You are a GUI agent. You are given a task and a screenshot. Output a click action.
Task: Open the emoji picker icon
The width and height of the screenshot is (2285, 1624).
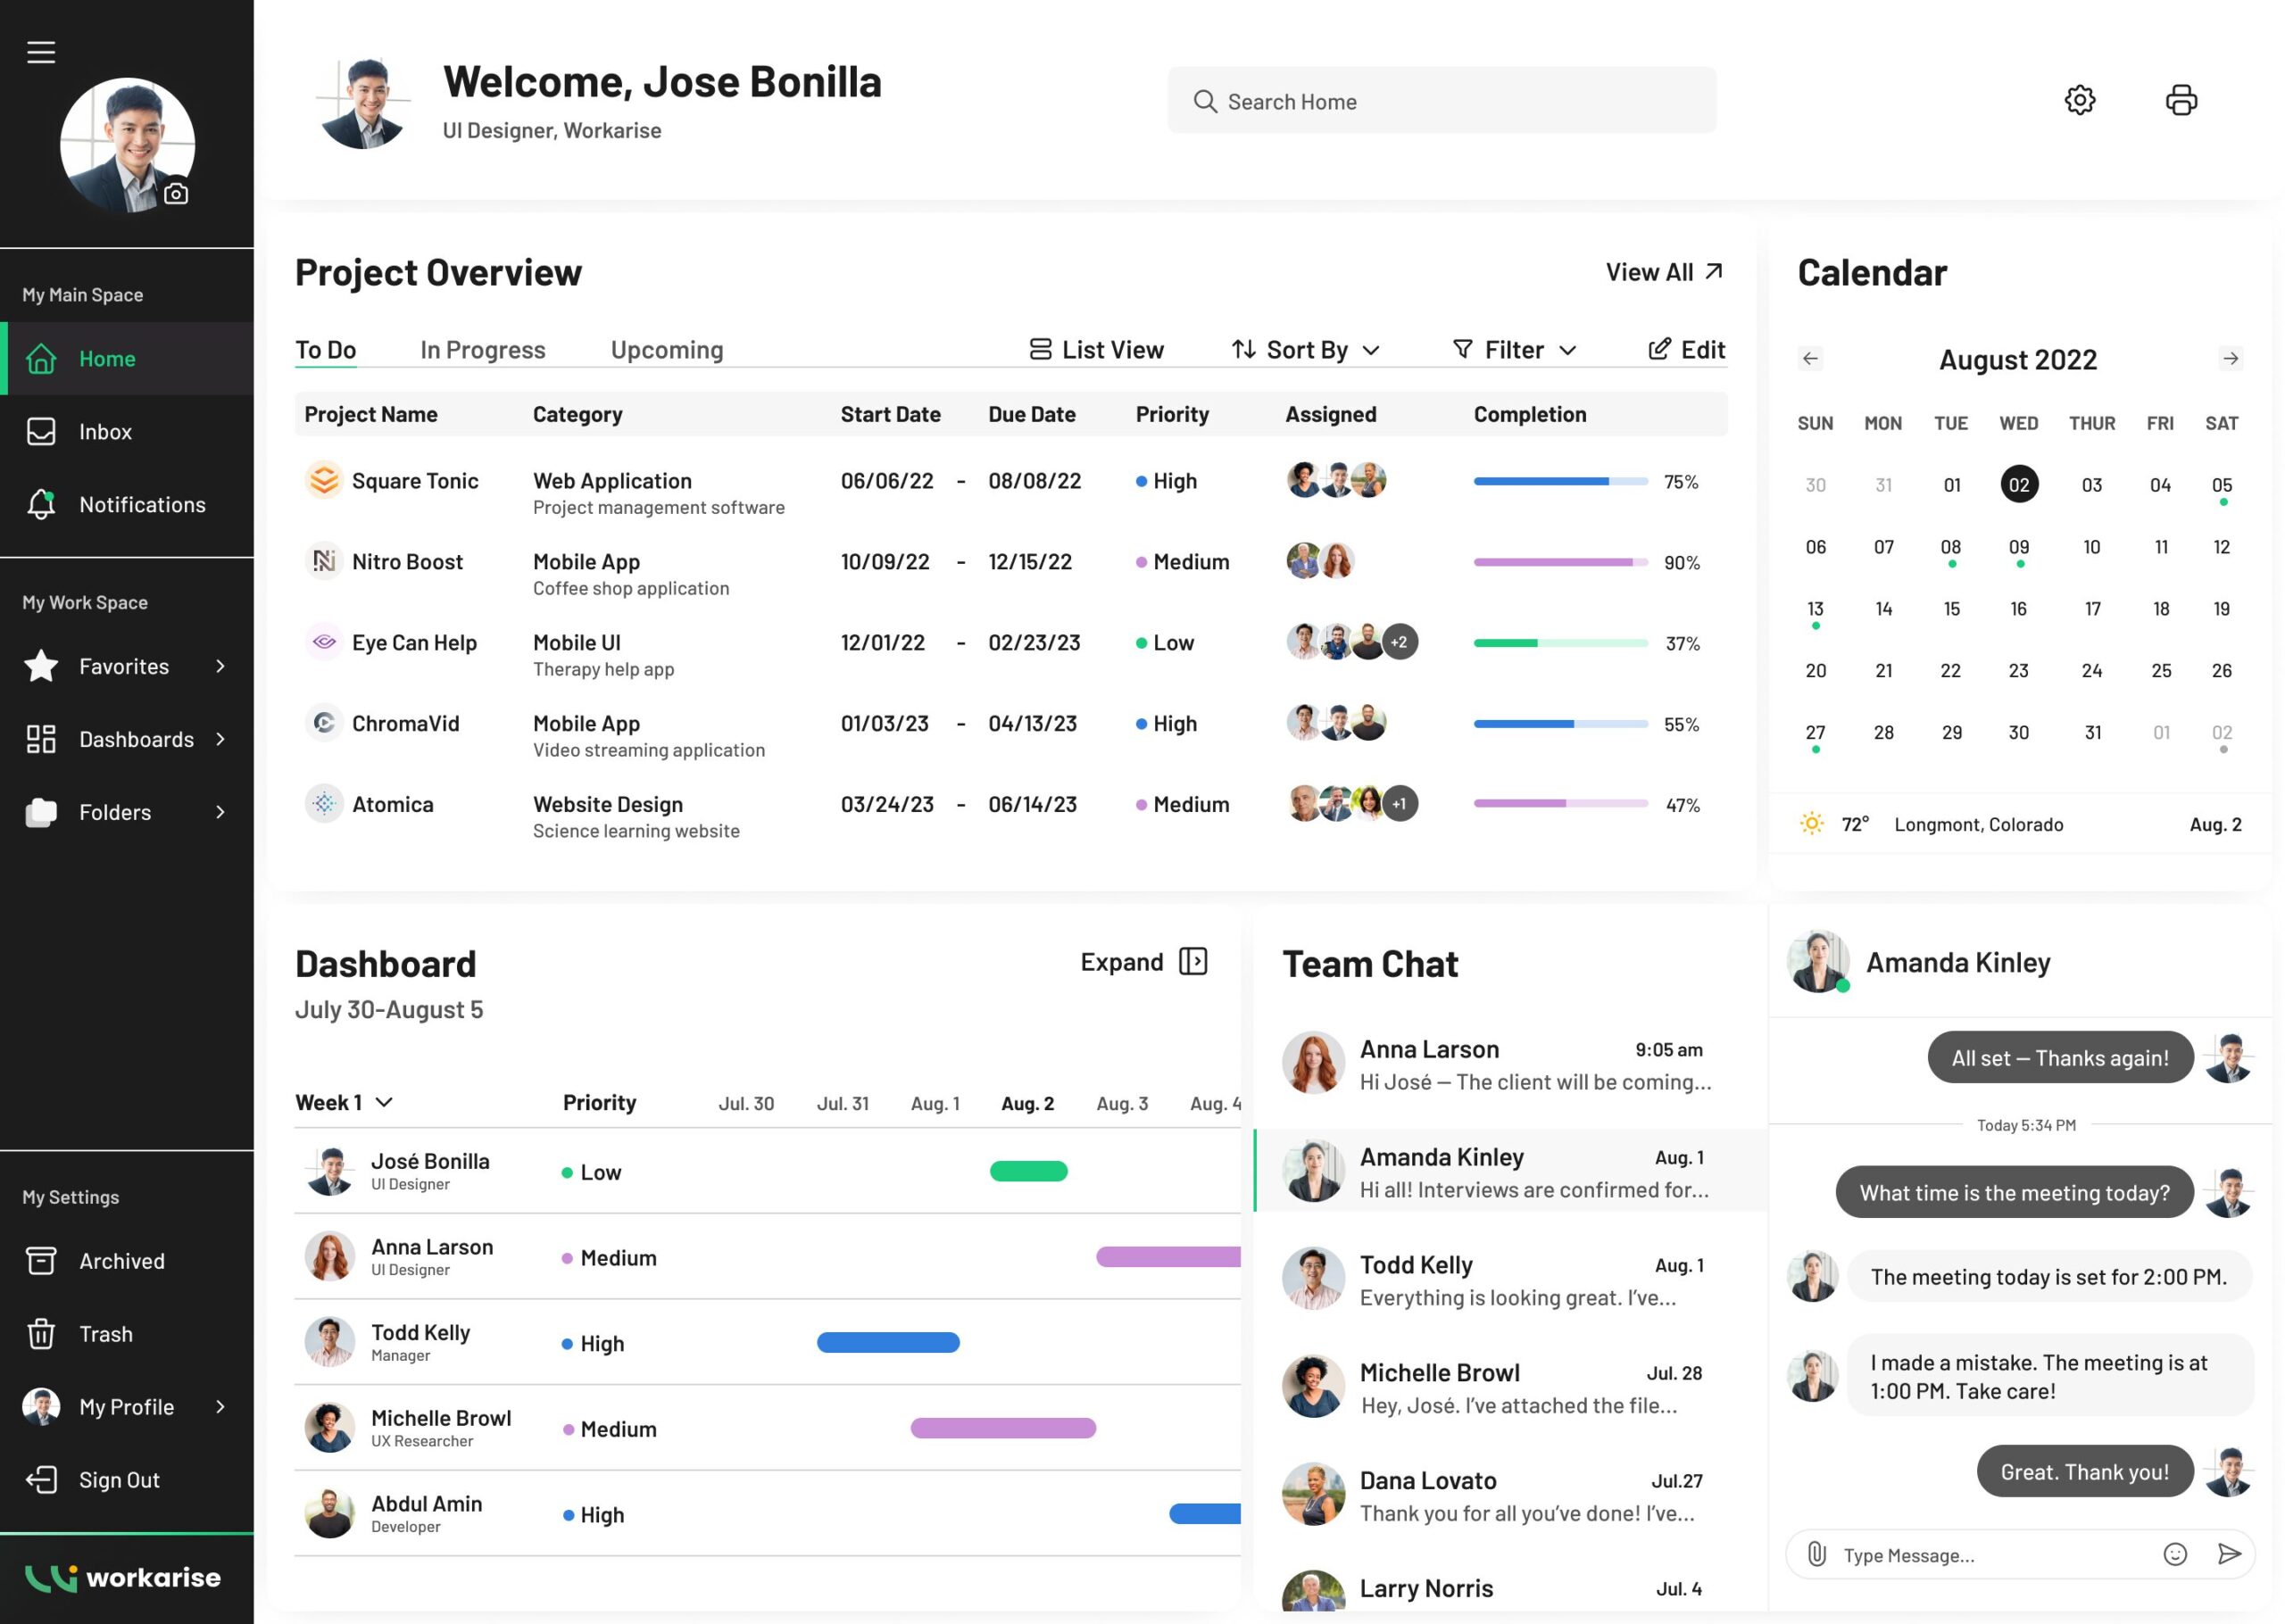[2174, 1554]
